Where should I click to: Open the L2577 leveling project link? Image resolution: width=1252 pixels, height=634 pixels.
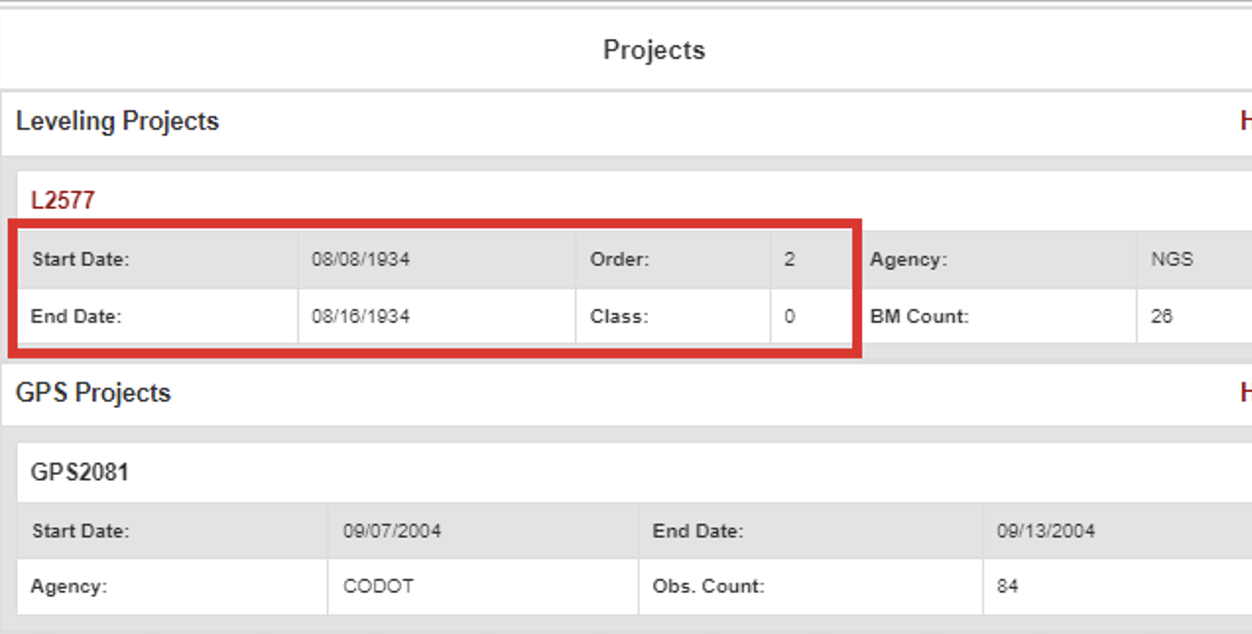[62, 200]
